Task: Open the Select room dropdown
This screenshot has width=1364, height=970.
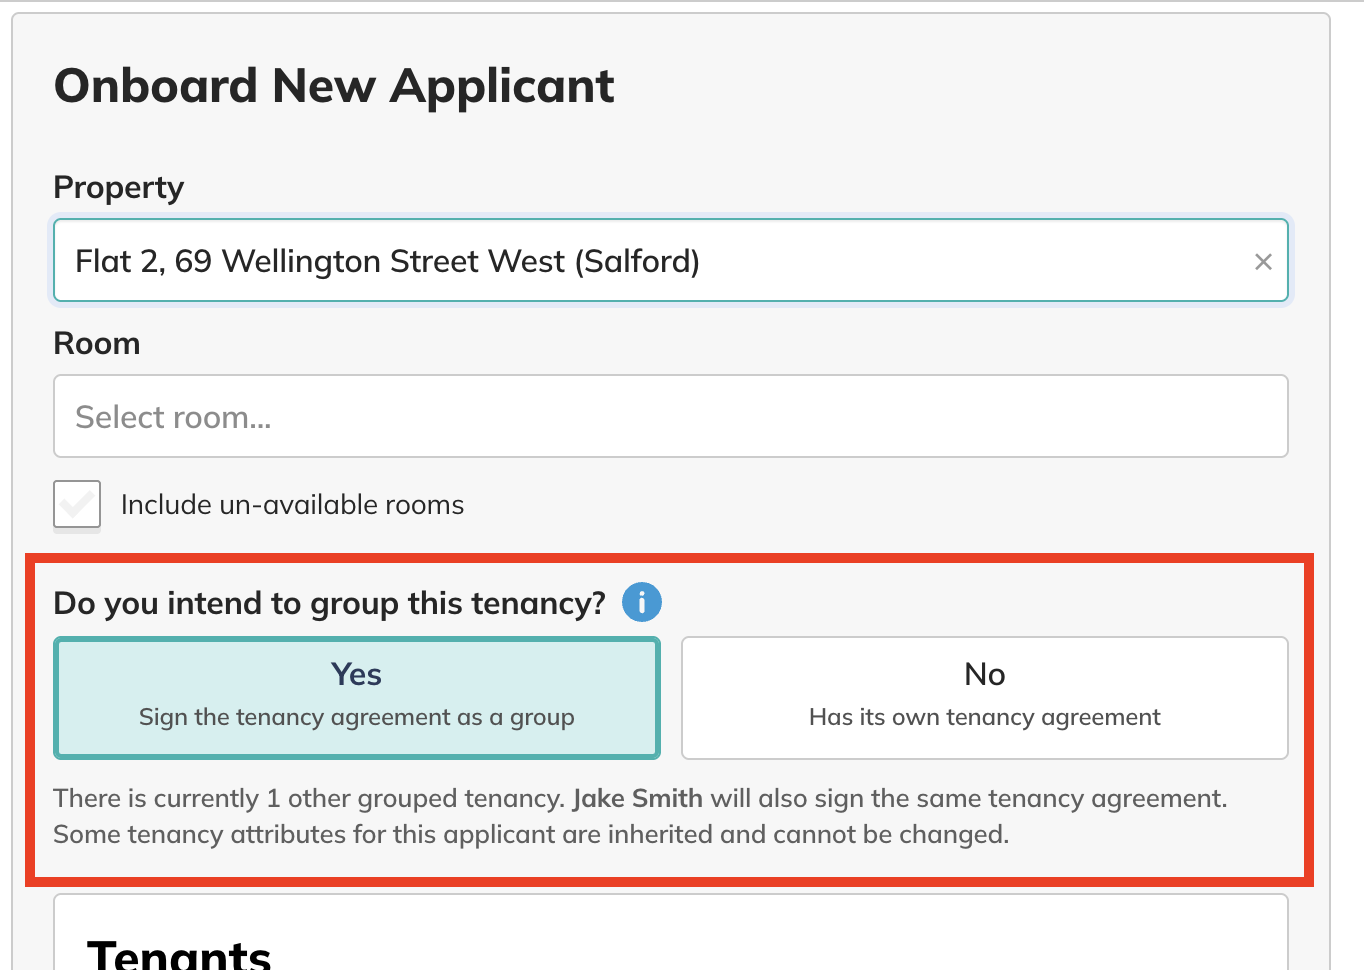Action: tap(671, 416)
